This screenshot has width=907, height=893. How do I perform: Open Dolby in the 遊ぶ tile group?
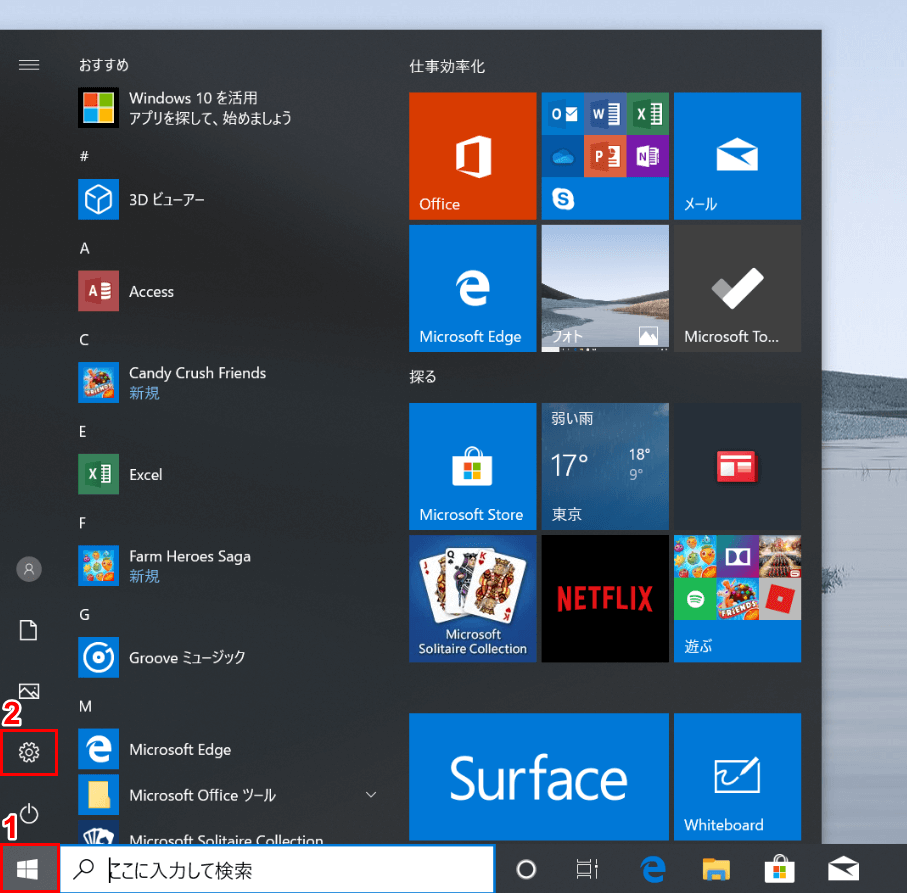[738, 556]
